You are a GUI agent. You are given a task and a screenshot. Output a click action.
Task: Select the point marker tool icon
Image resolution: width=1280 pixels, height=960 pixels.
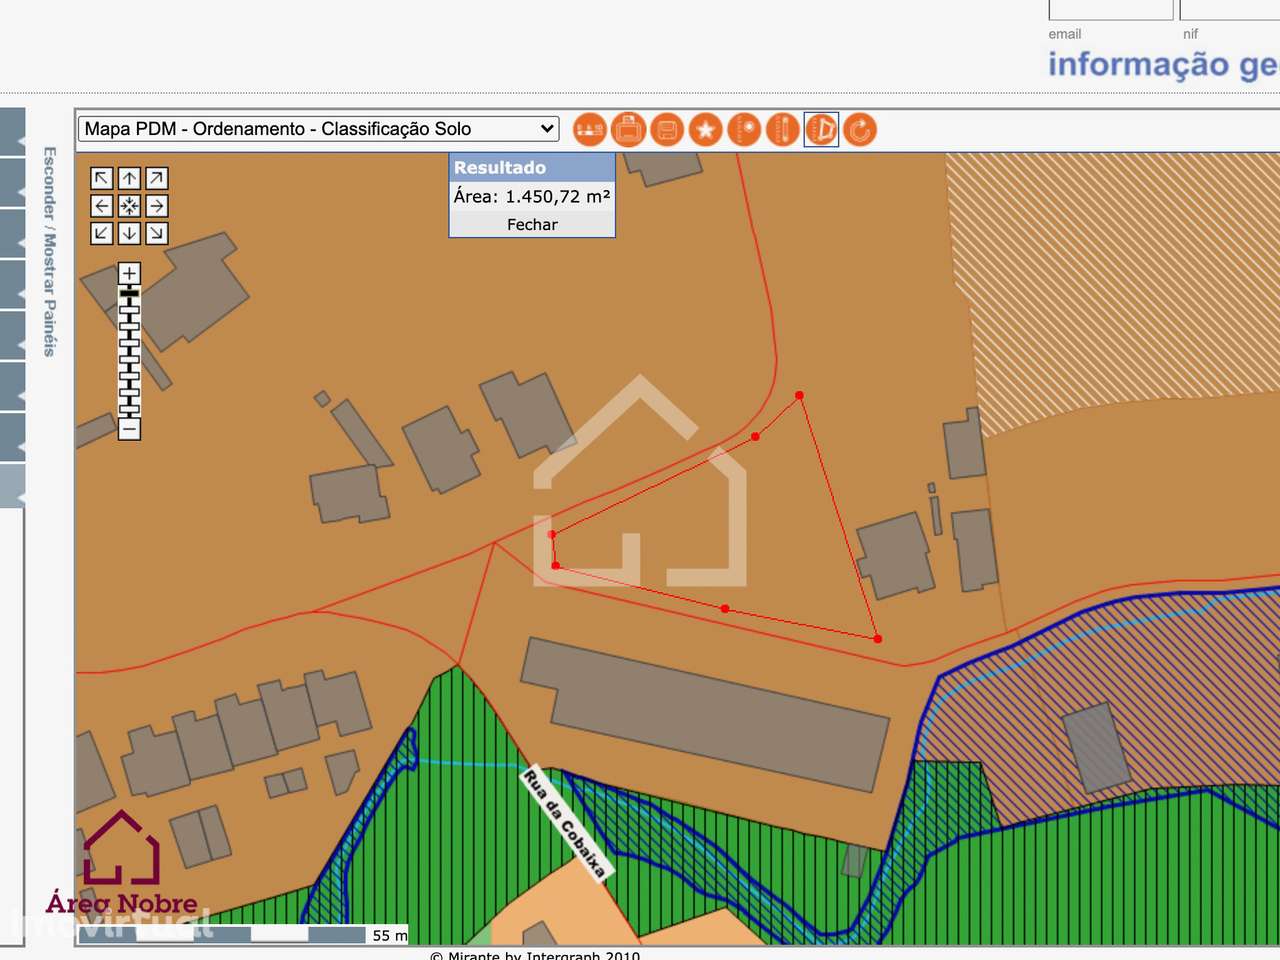click(x=744, y=129)
